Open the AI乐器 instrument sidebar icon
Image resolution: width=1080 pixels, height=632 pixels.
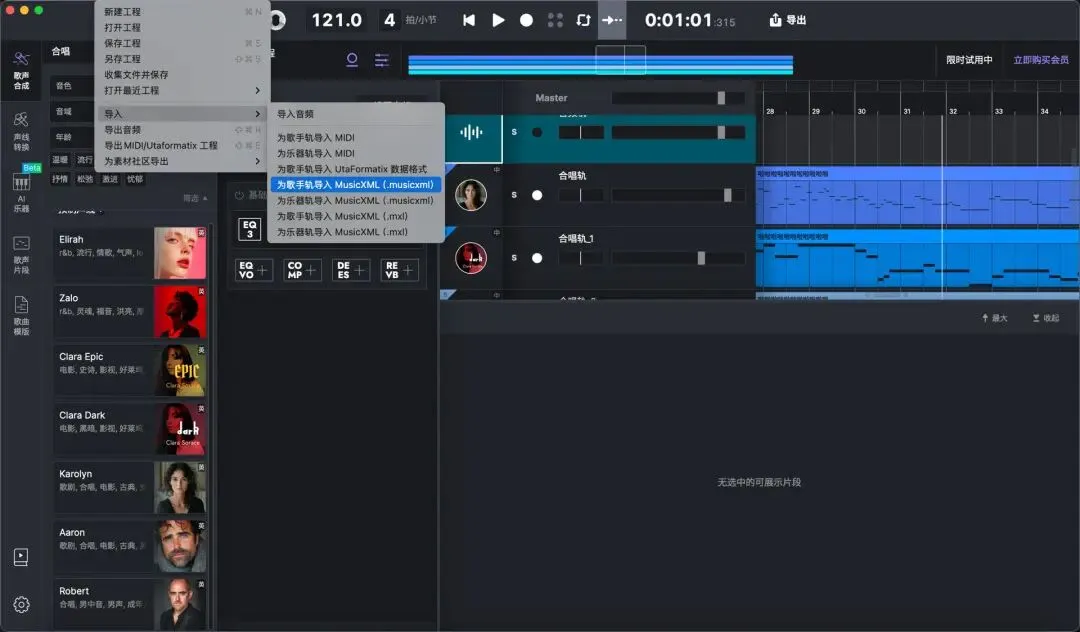point(21,193)
